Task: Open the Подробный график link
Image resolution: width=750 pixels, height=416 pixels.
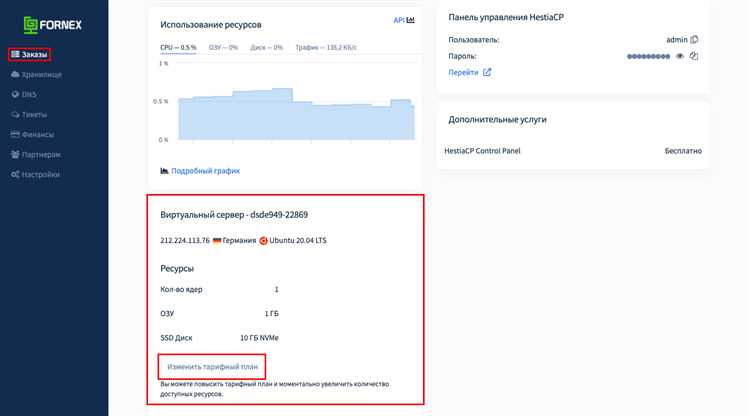Action: click(x=206, y=171)
